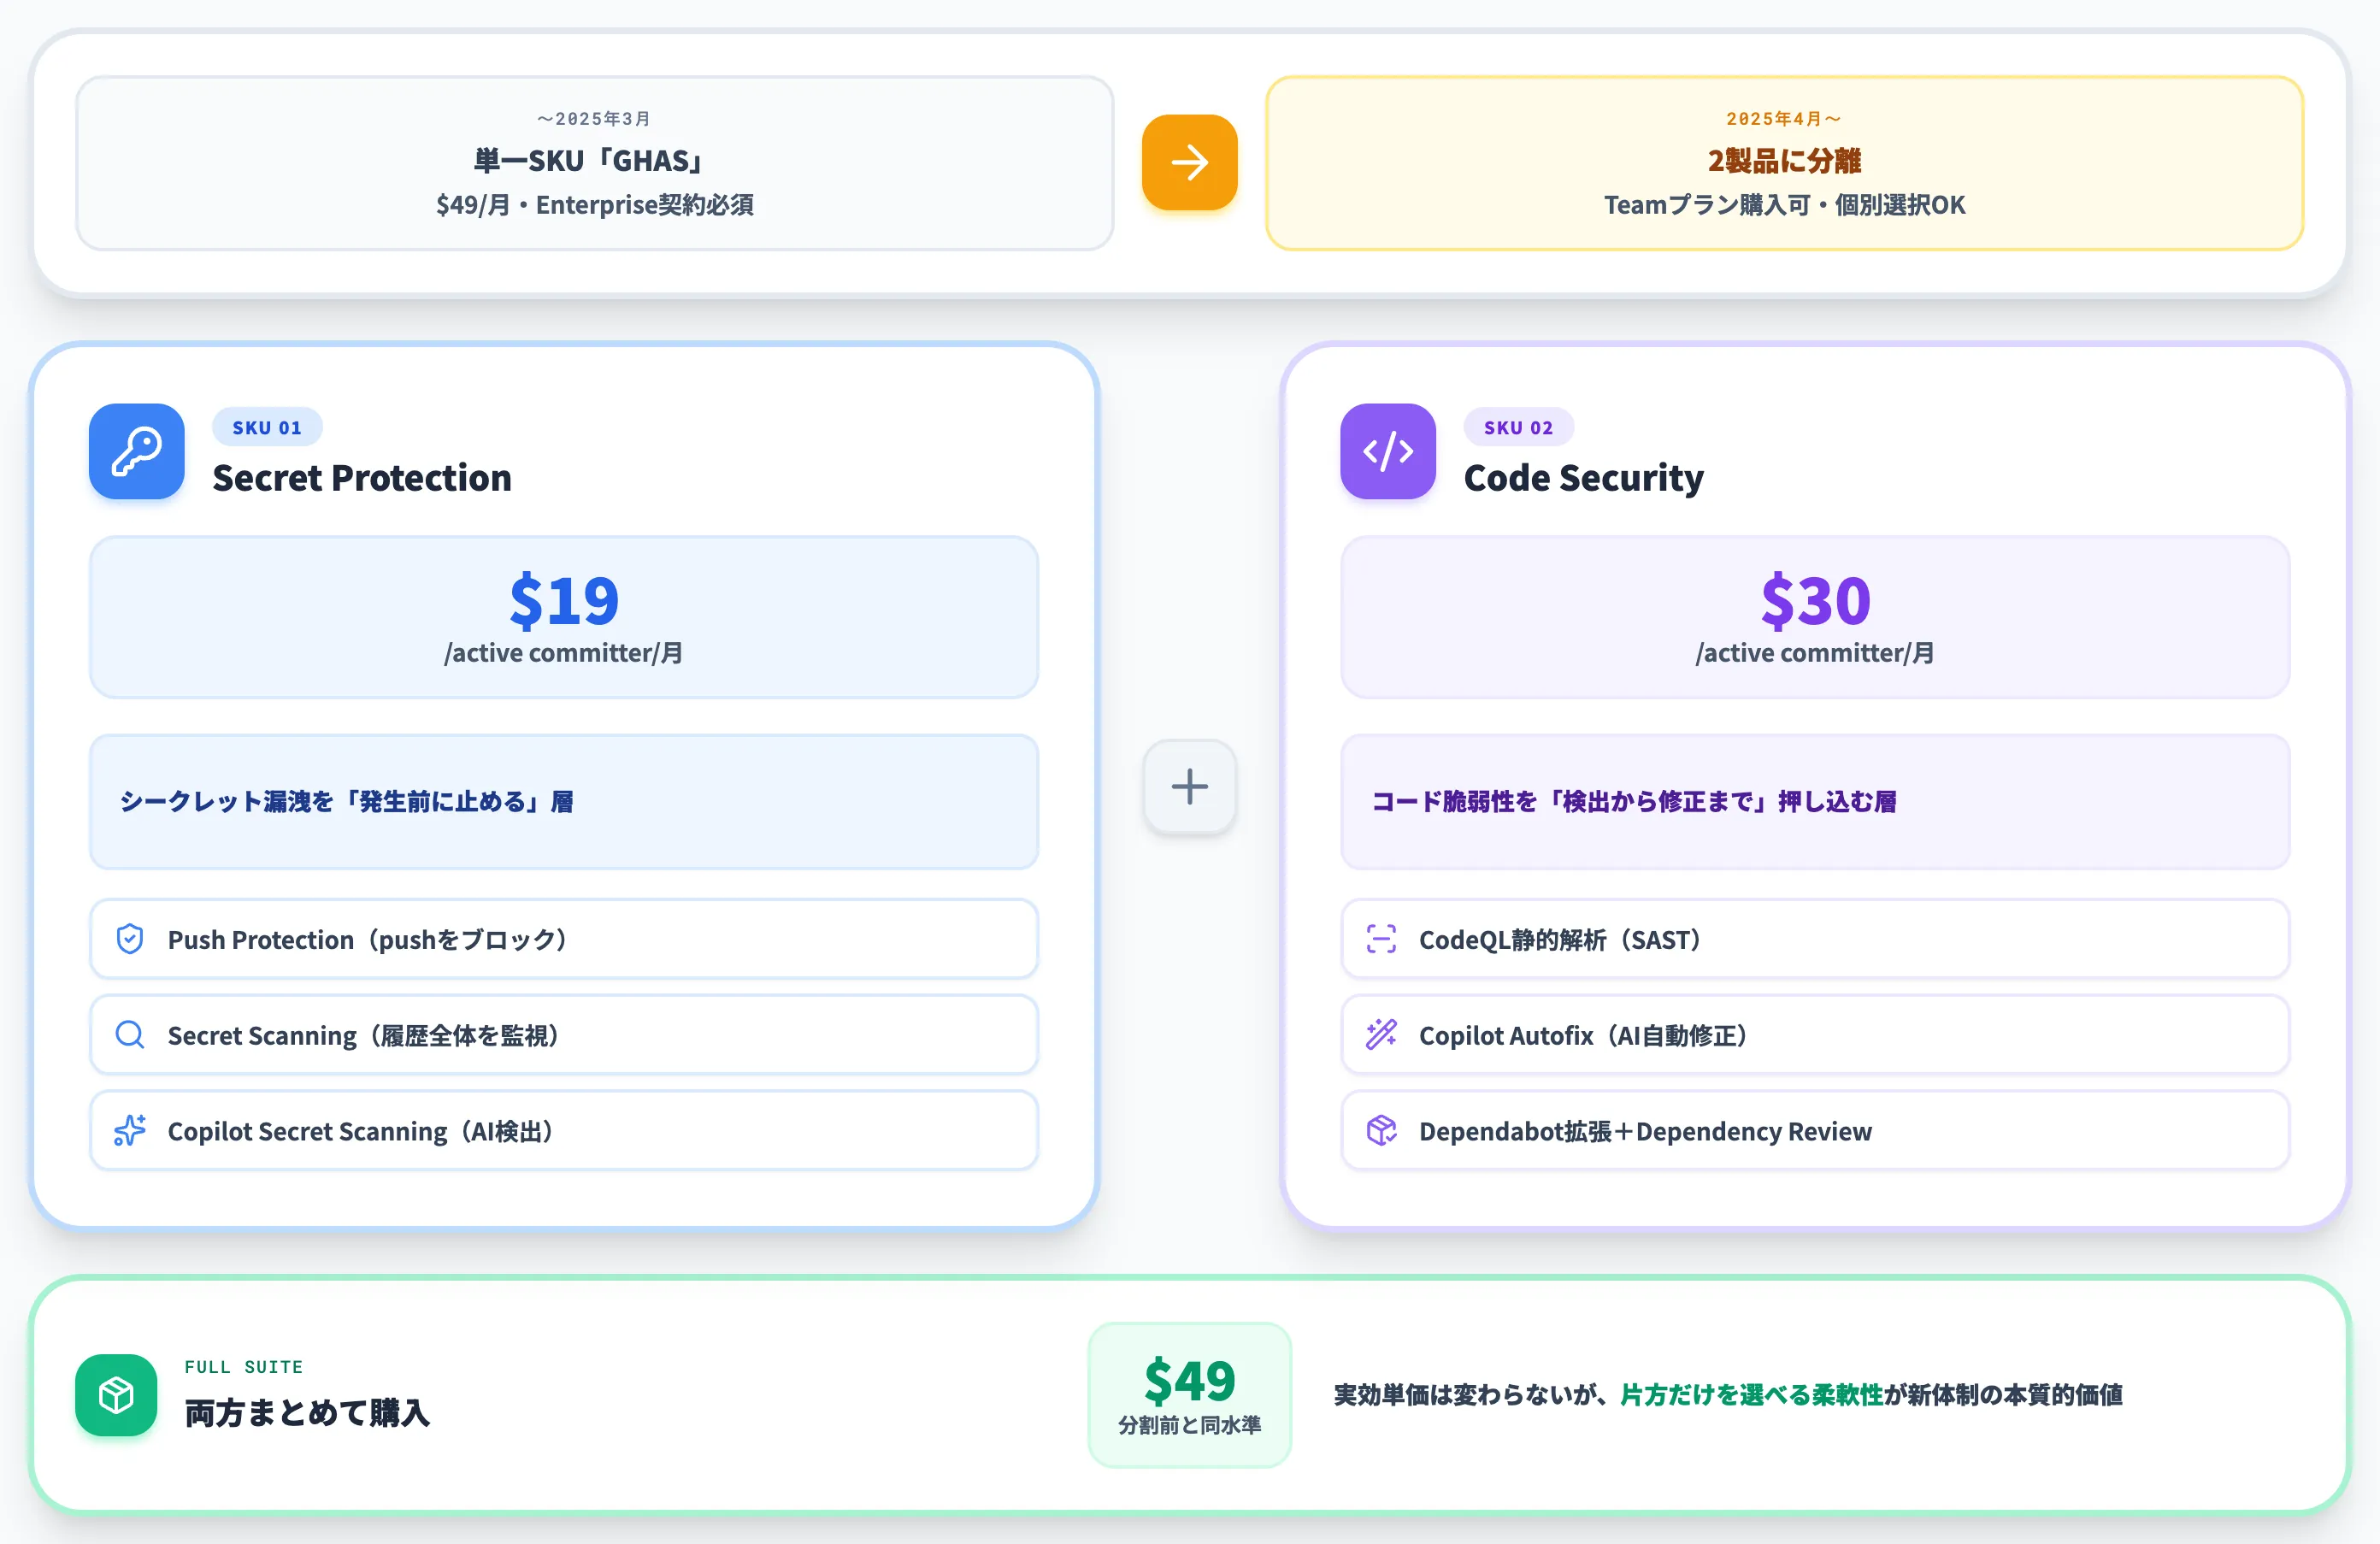Click the green package icon in Full Suite

pyautogui.click(x=116, y=1395)
